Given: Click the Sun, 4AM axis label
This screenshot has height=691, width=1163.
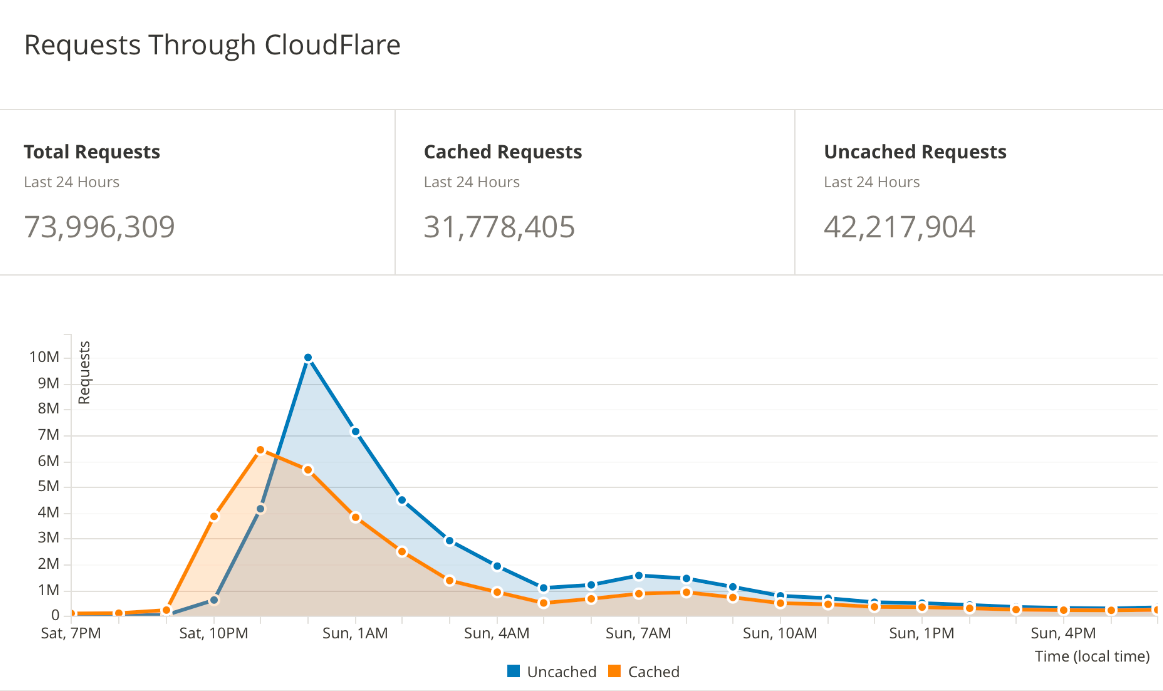Looking at the screenshot, I should 497,634.
